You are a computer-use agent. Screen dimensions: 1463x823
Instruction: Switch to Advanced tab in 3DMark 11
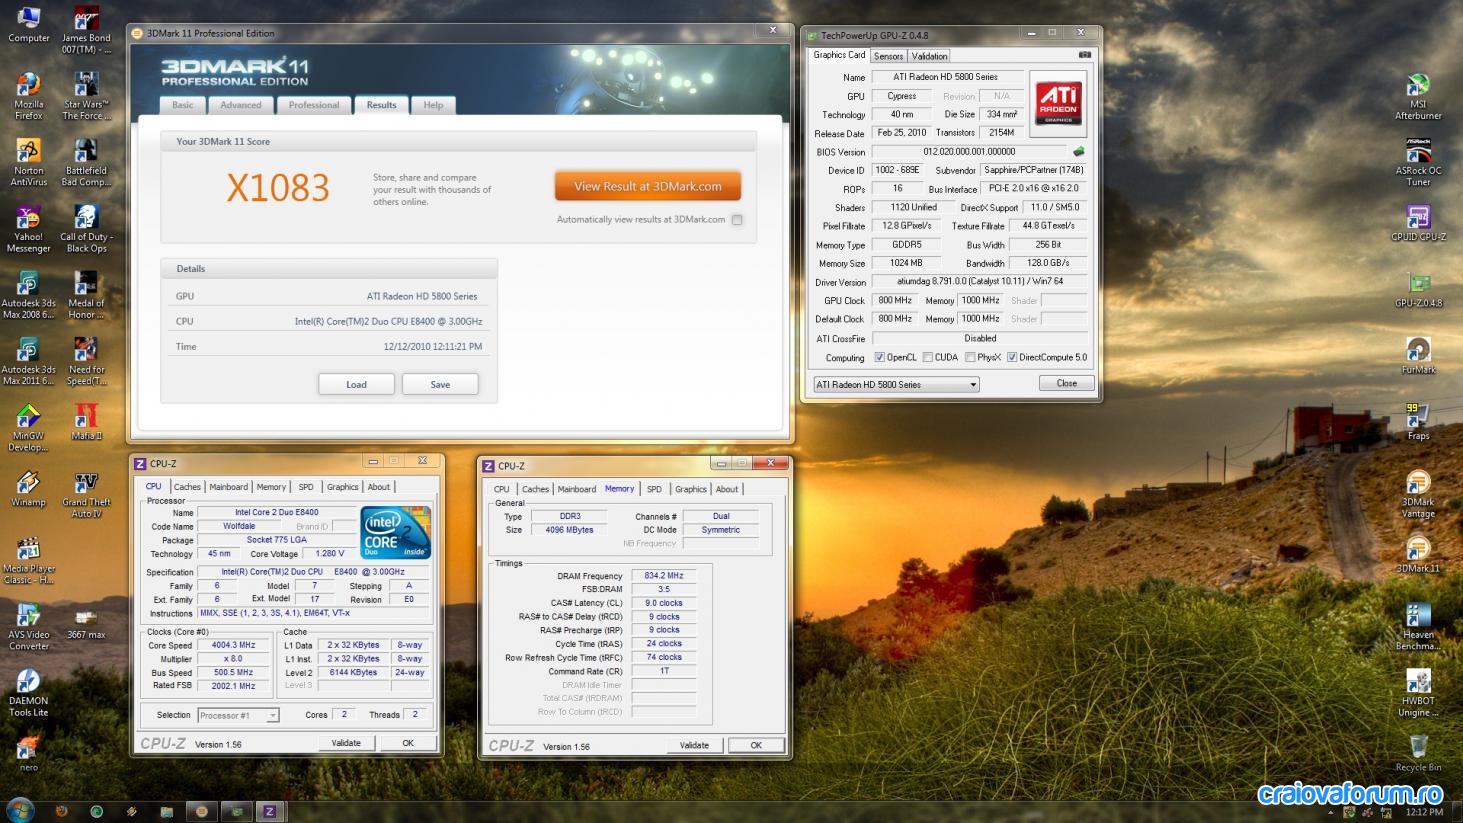241,105
